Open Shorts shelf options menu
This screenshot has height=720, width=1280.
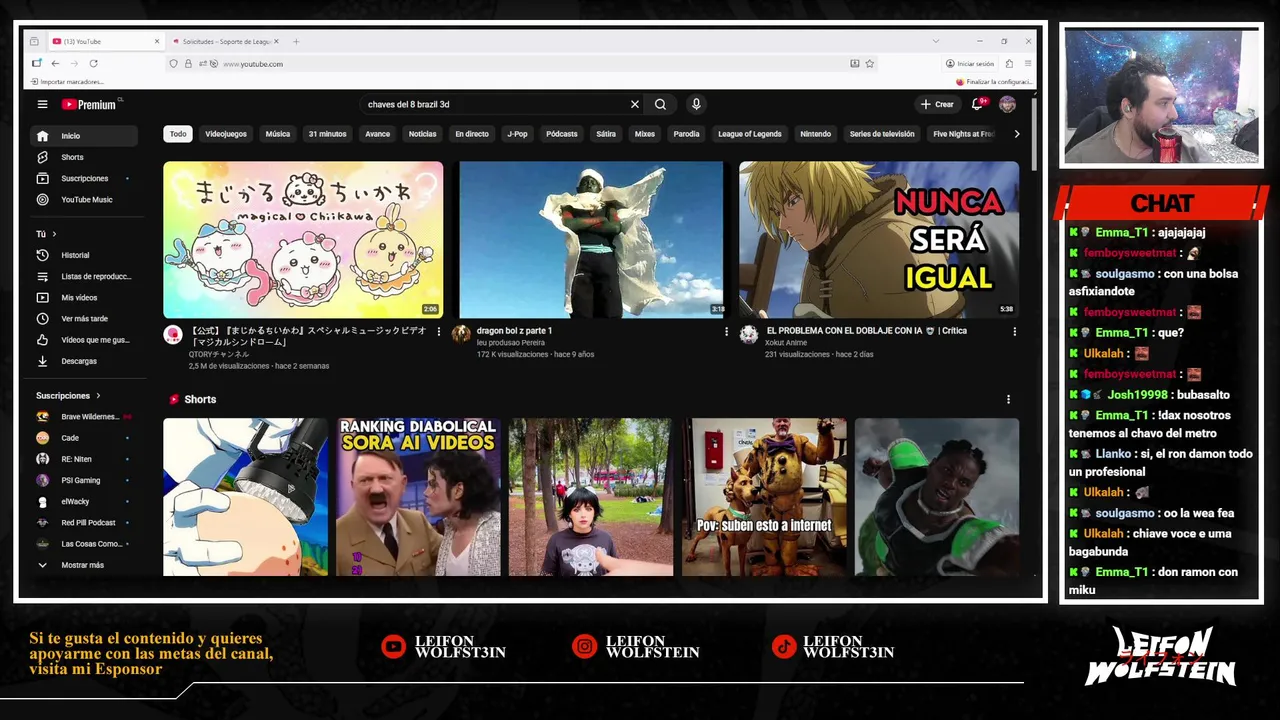[1008, 399]
